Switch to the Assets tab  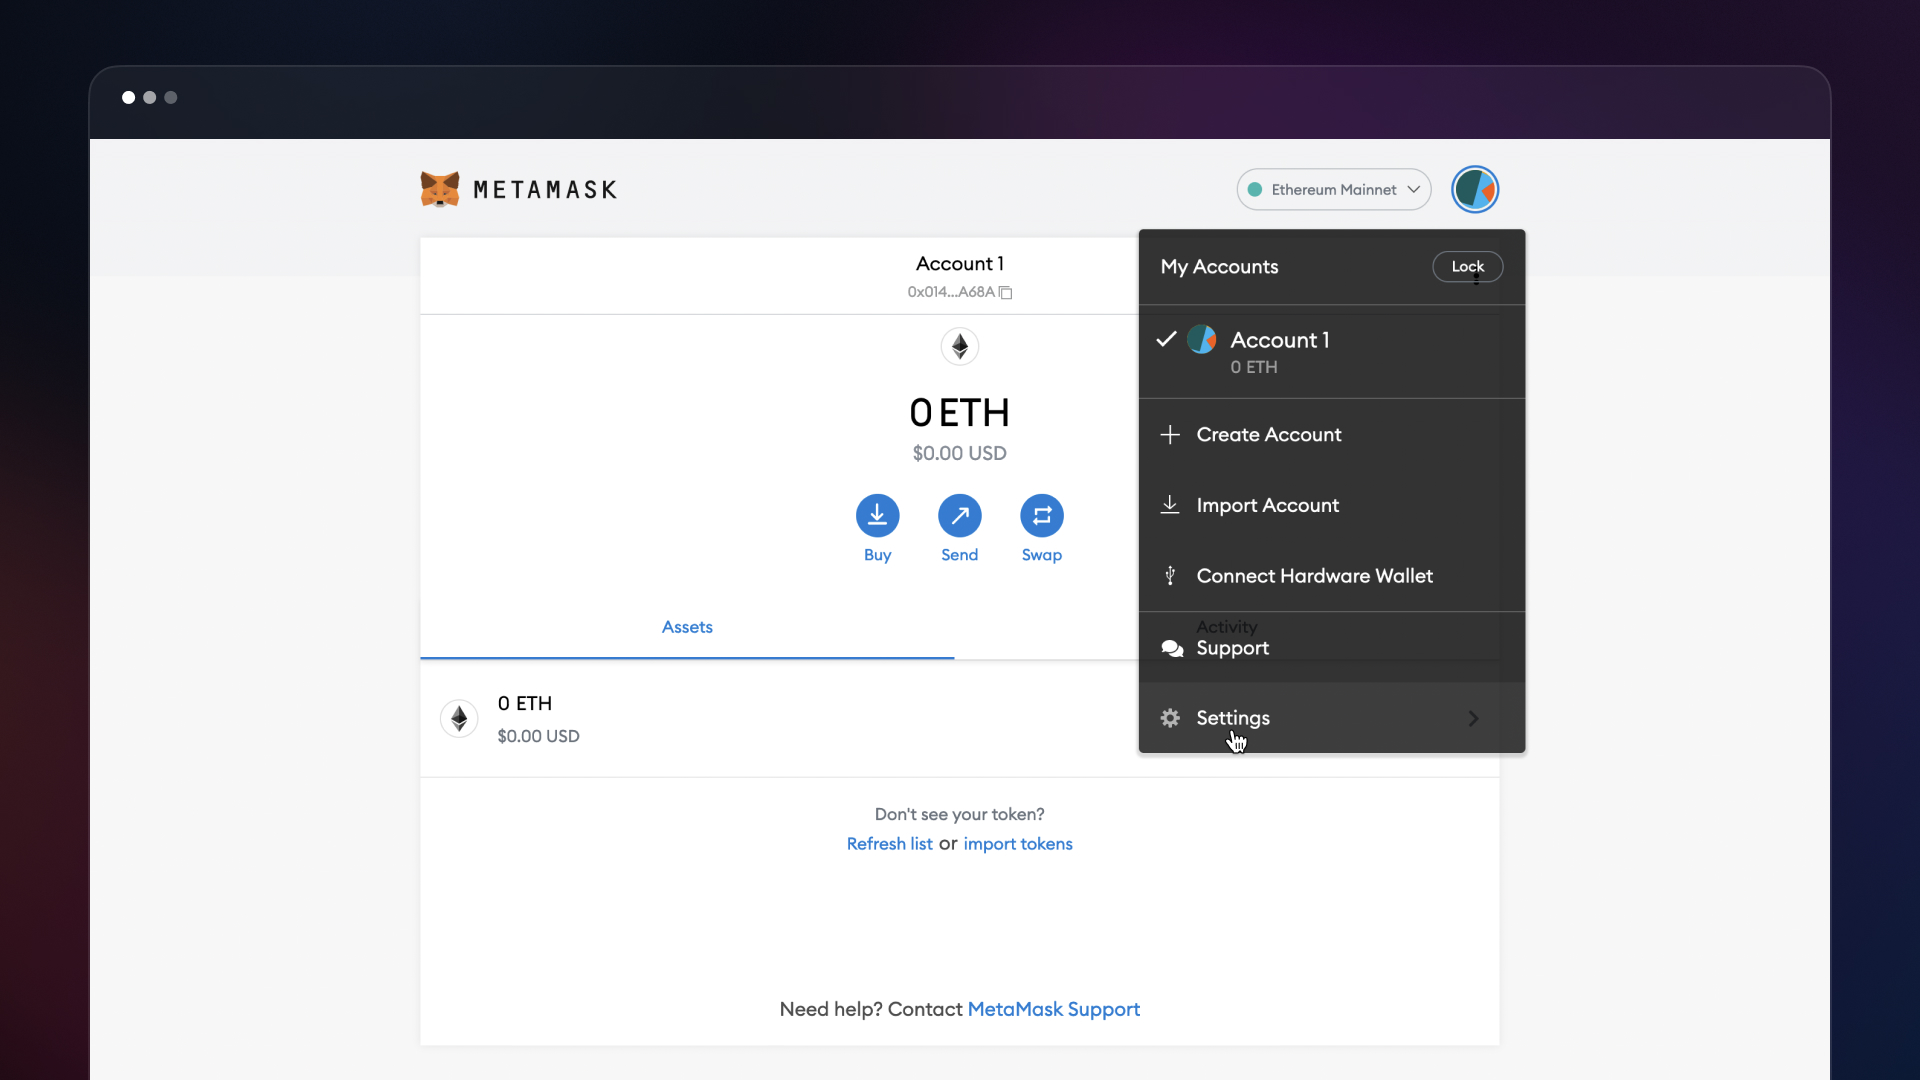click(687, 627)
